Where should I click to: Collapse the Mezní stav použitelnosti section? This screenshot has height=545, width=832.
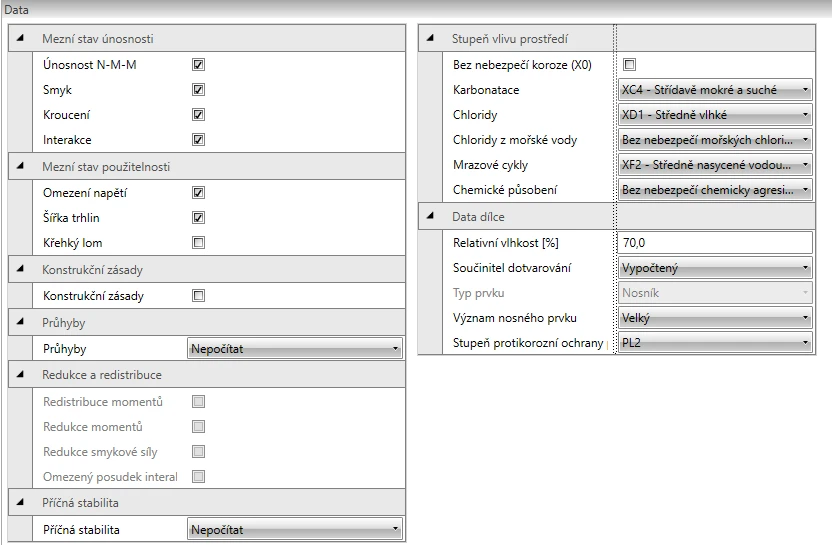(20, 166)
